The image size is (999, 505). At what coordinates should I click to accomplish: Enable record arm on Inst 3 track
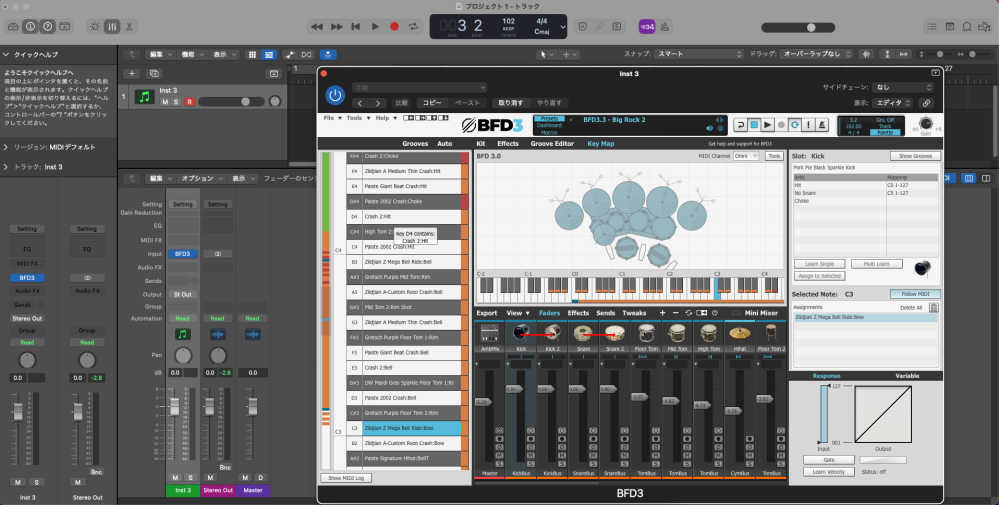[x=189, y=102]
